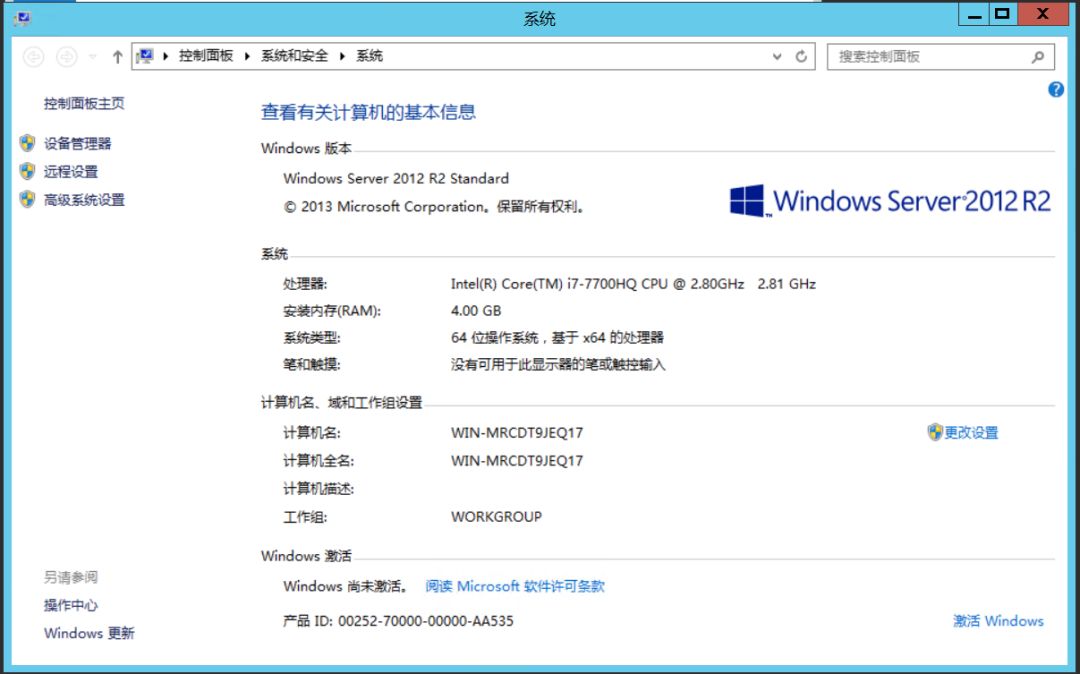The height and width of the screenshot is (674, 1080).
Task: Navigate to 系统和安全 breadcrumb
Action: click(294, 56)
